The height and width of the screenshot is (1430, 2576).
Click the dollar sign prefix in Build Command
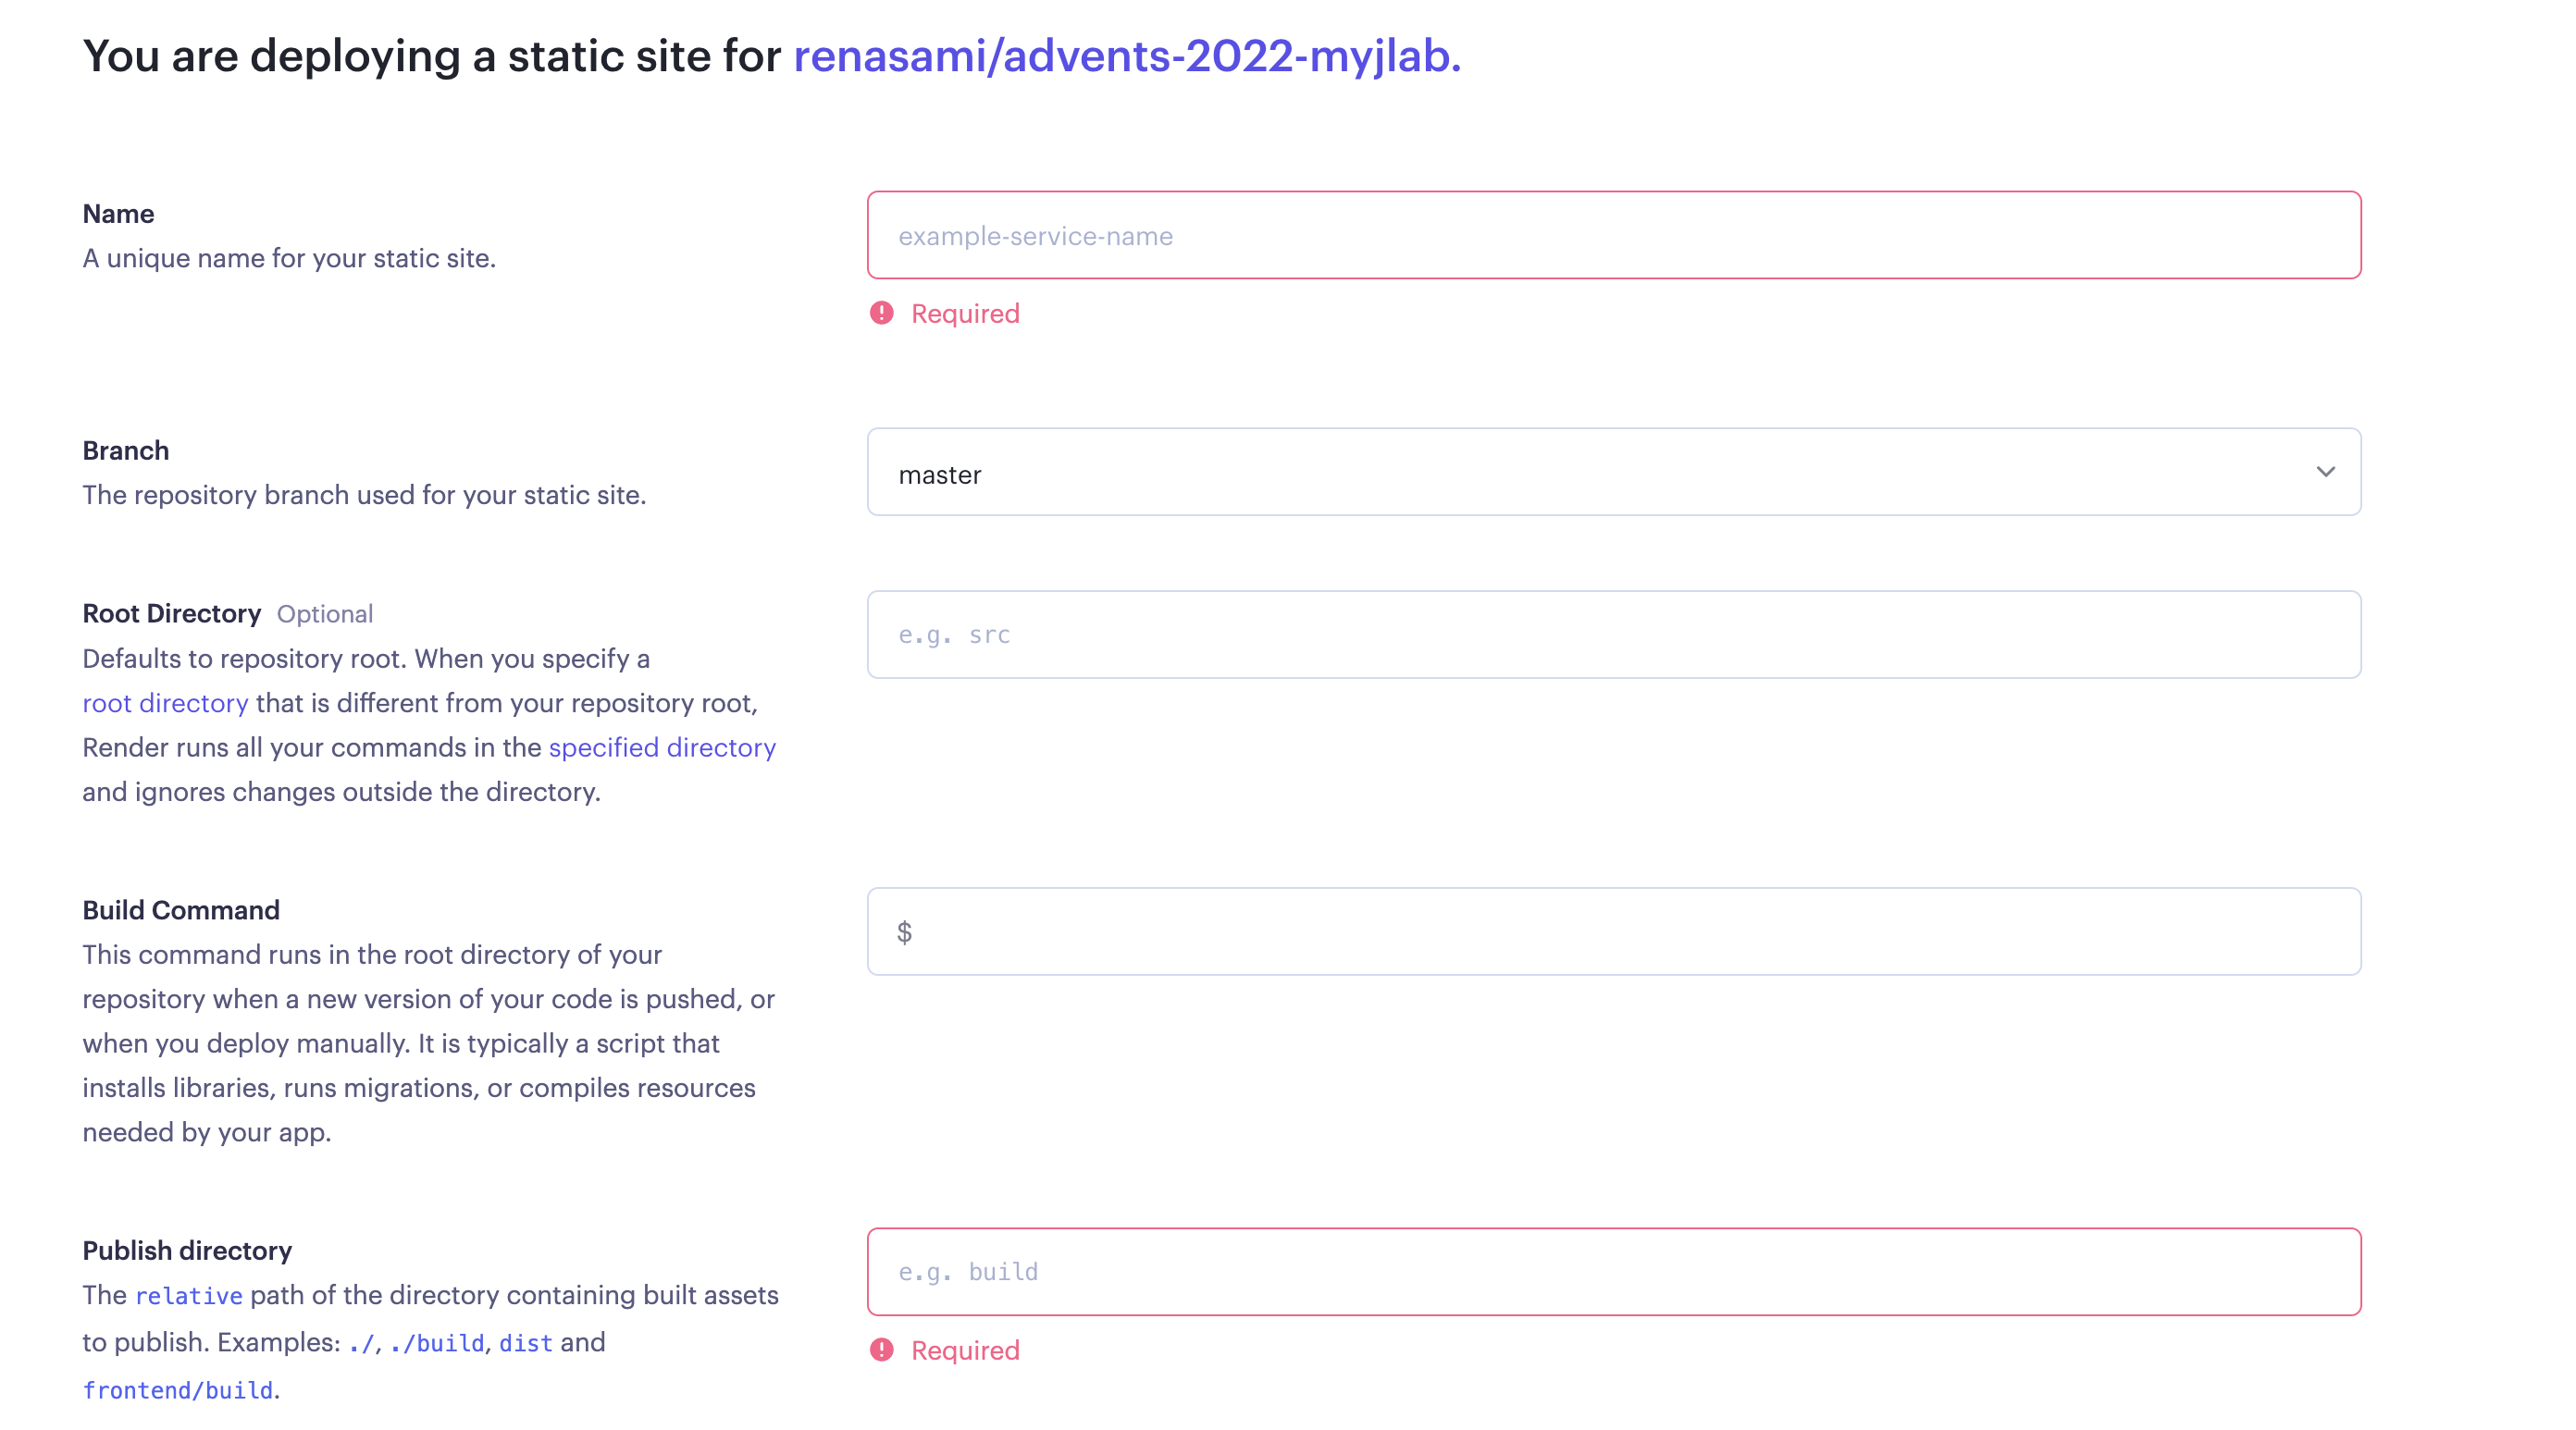[904, 933]
